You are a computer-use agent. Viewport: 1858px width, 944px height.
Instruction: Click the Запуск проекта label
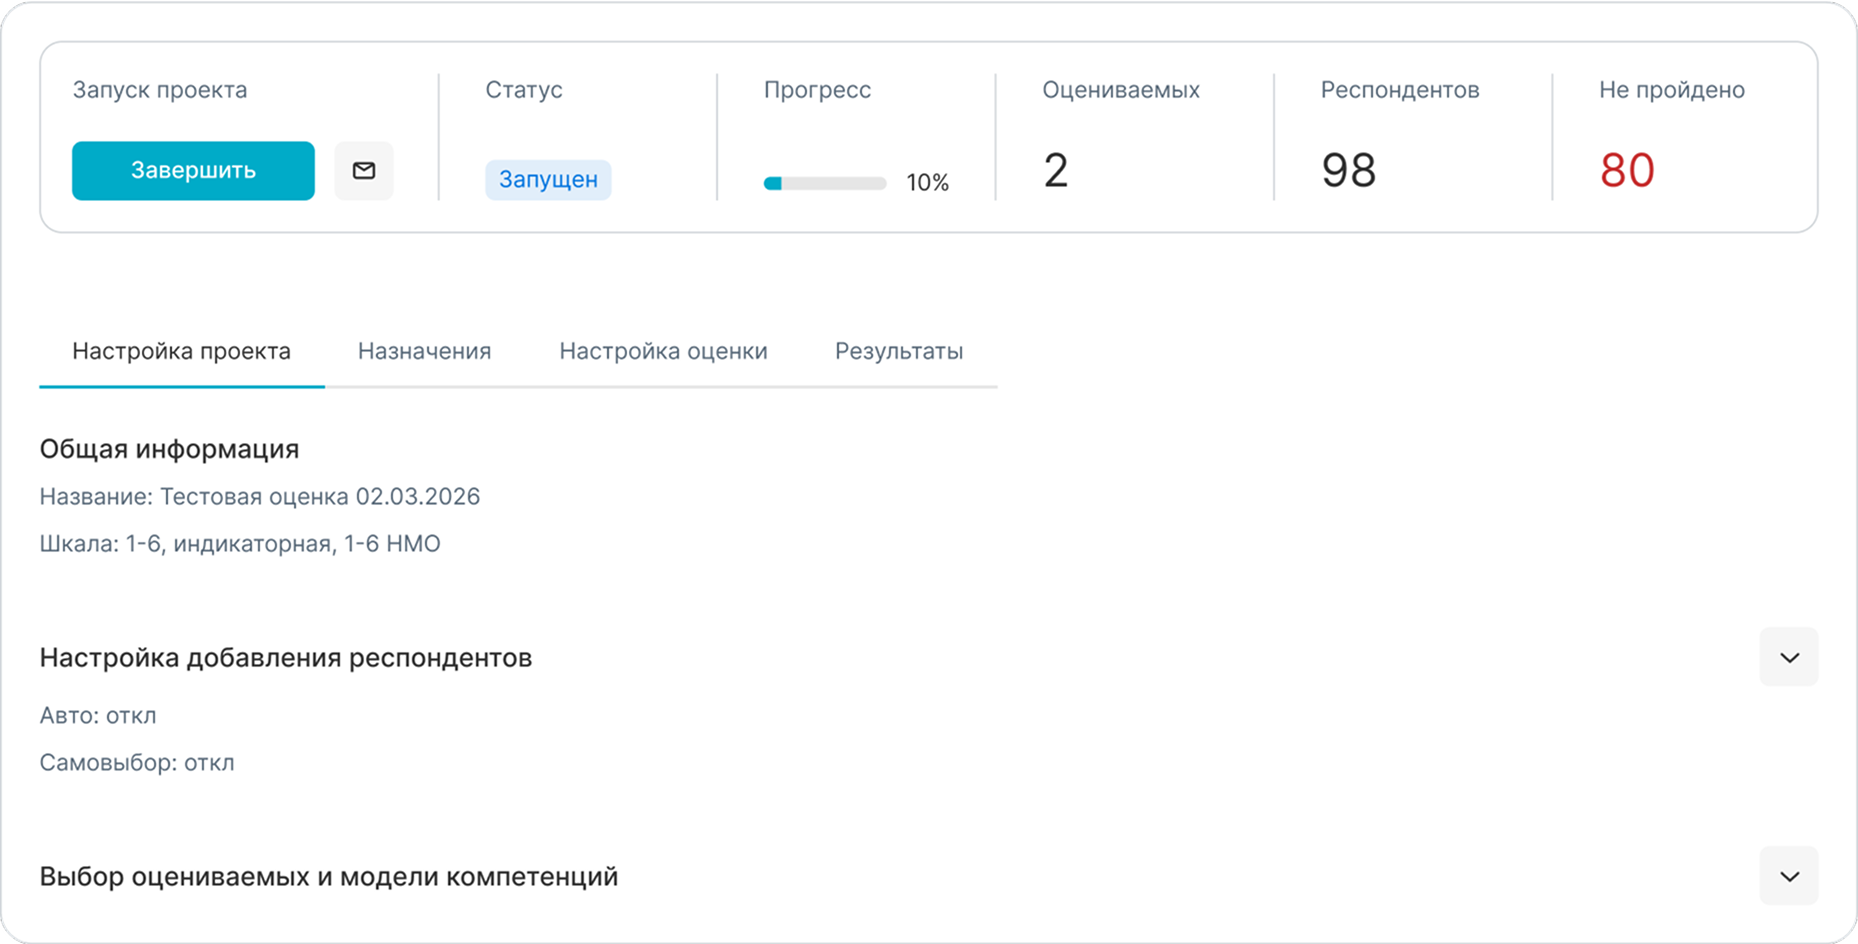click(x=160, y=90)
